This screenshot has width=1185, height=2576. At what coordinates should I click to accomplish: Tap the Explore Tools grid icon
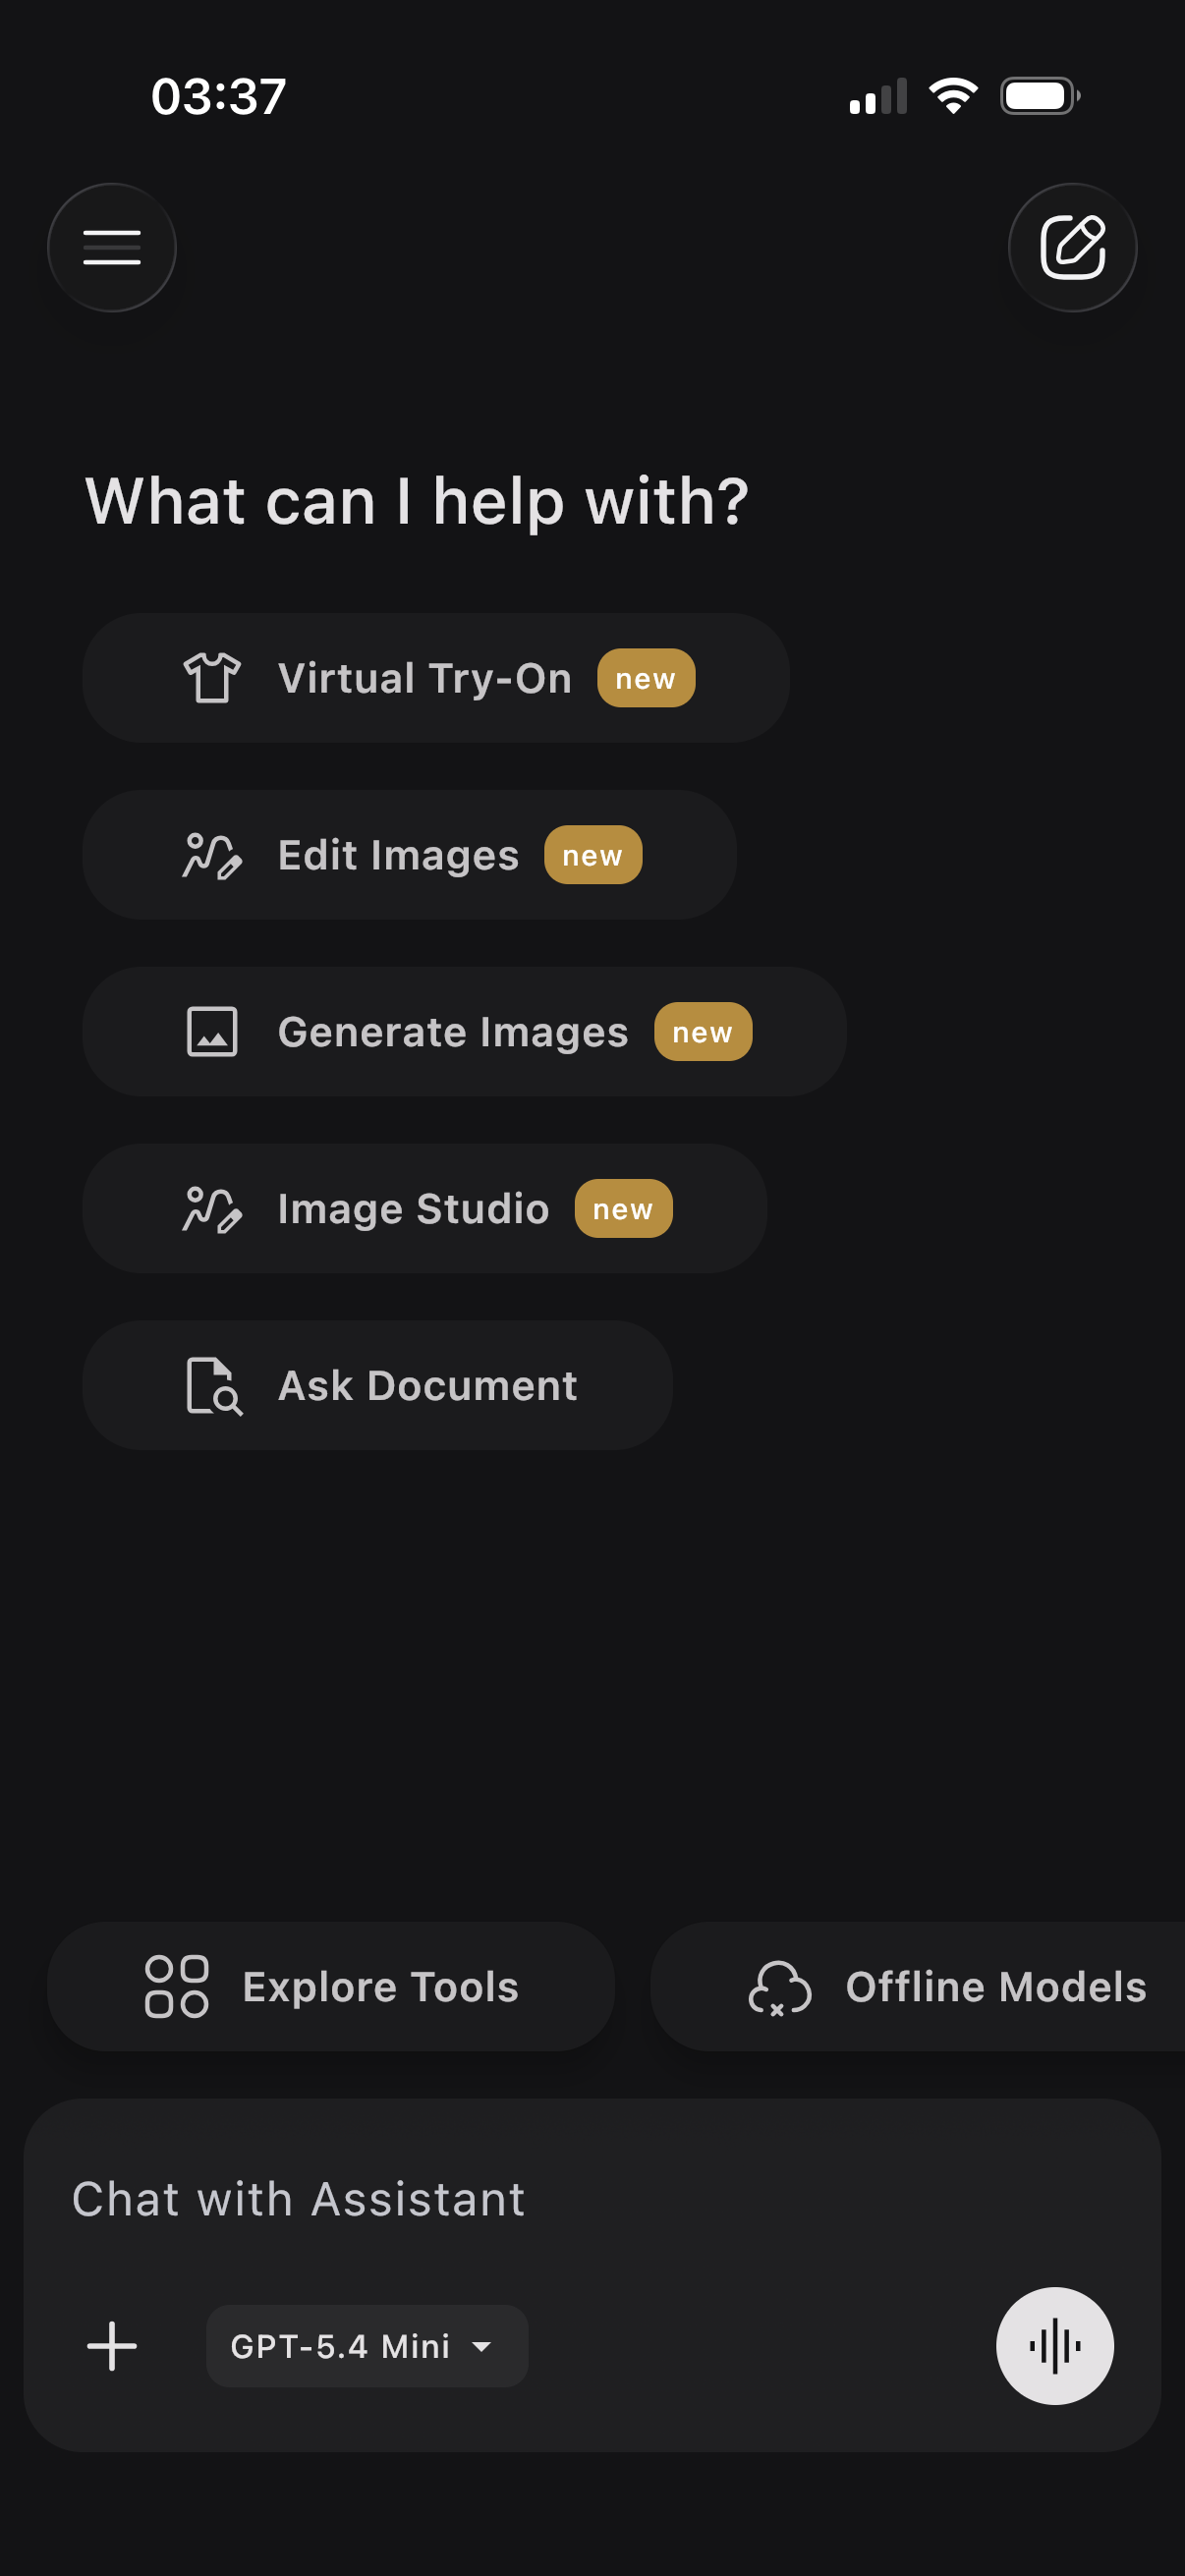pos(177,1986)
